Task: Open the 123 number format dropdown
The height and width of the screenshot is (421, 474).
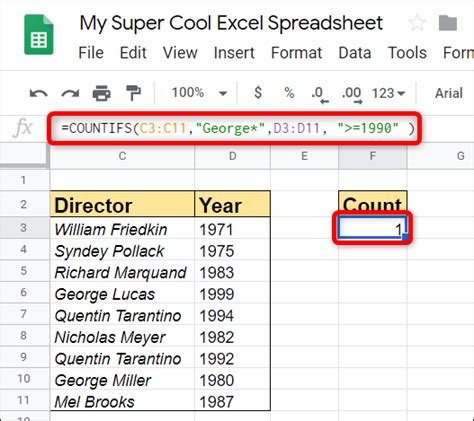Action: point(388,93)
